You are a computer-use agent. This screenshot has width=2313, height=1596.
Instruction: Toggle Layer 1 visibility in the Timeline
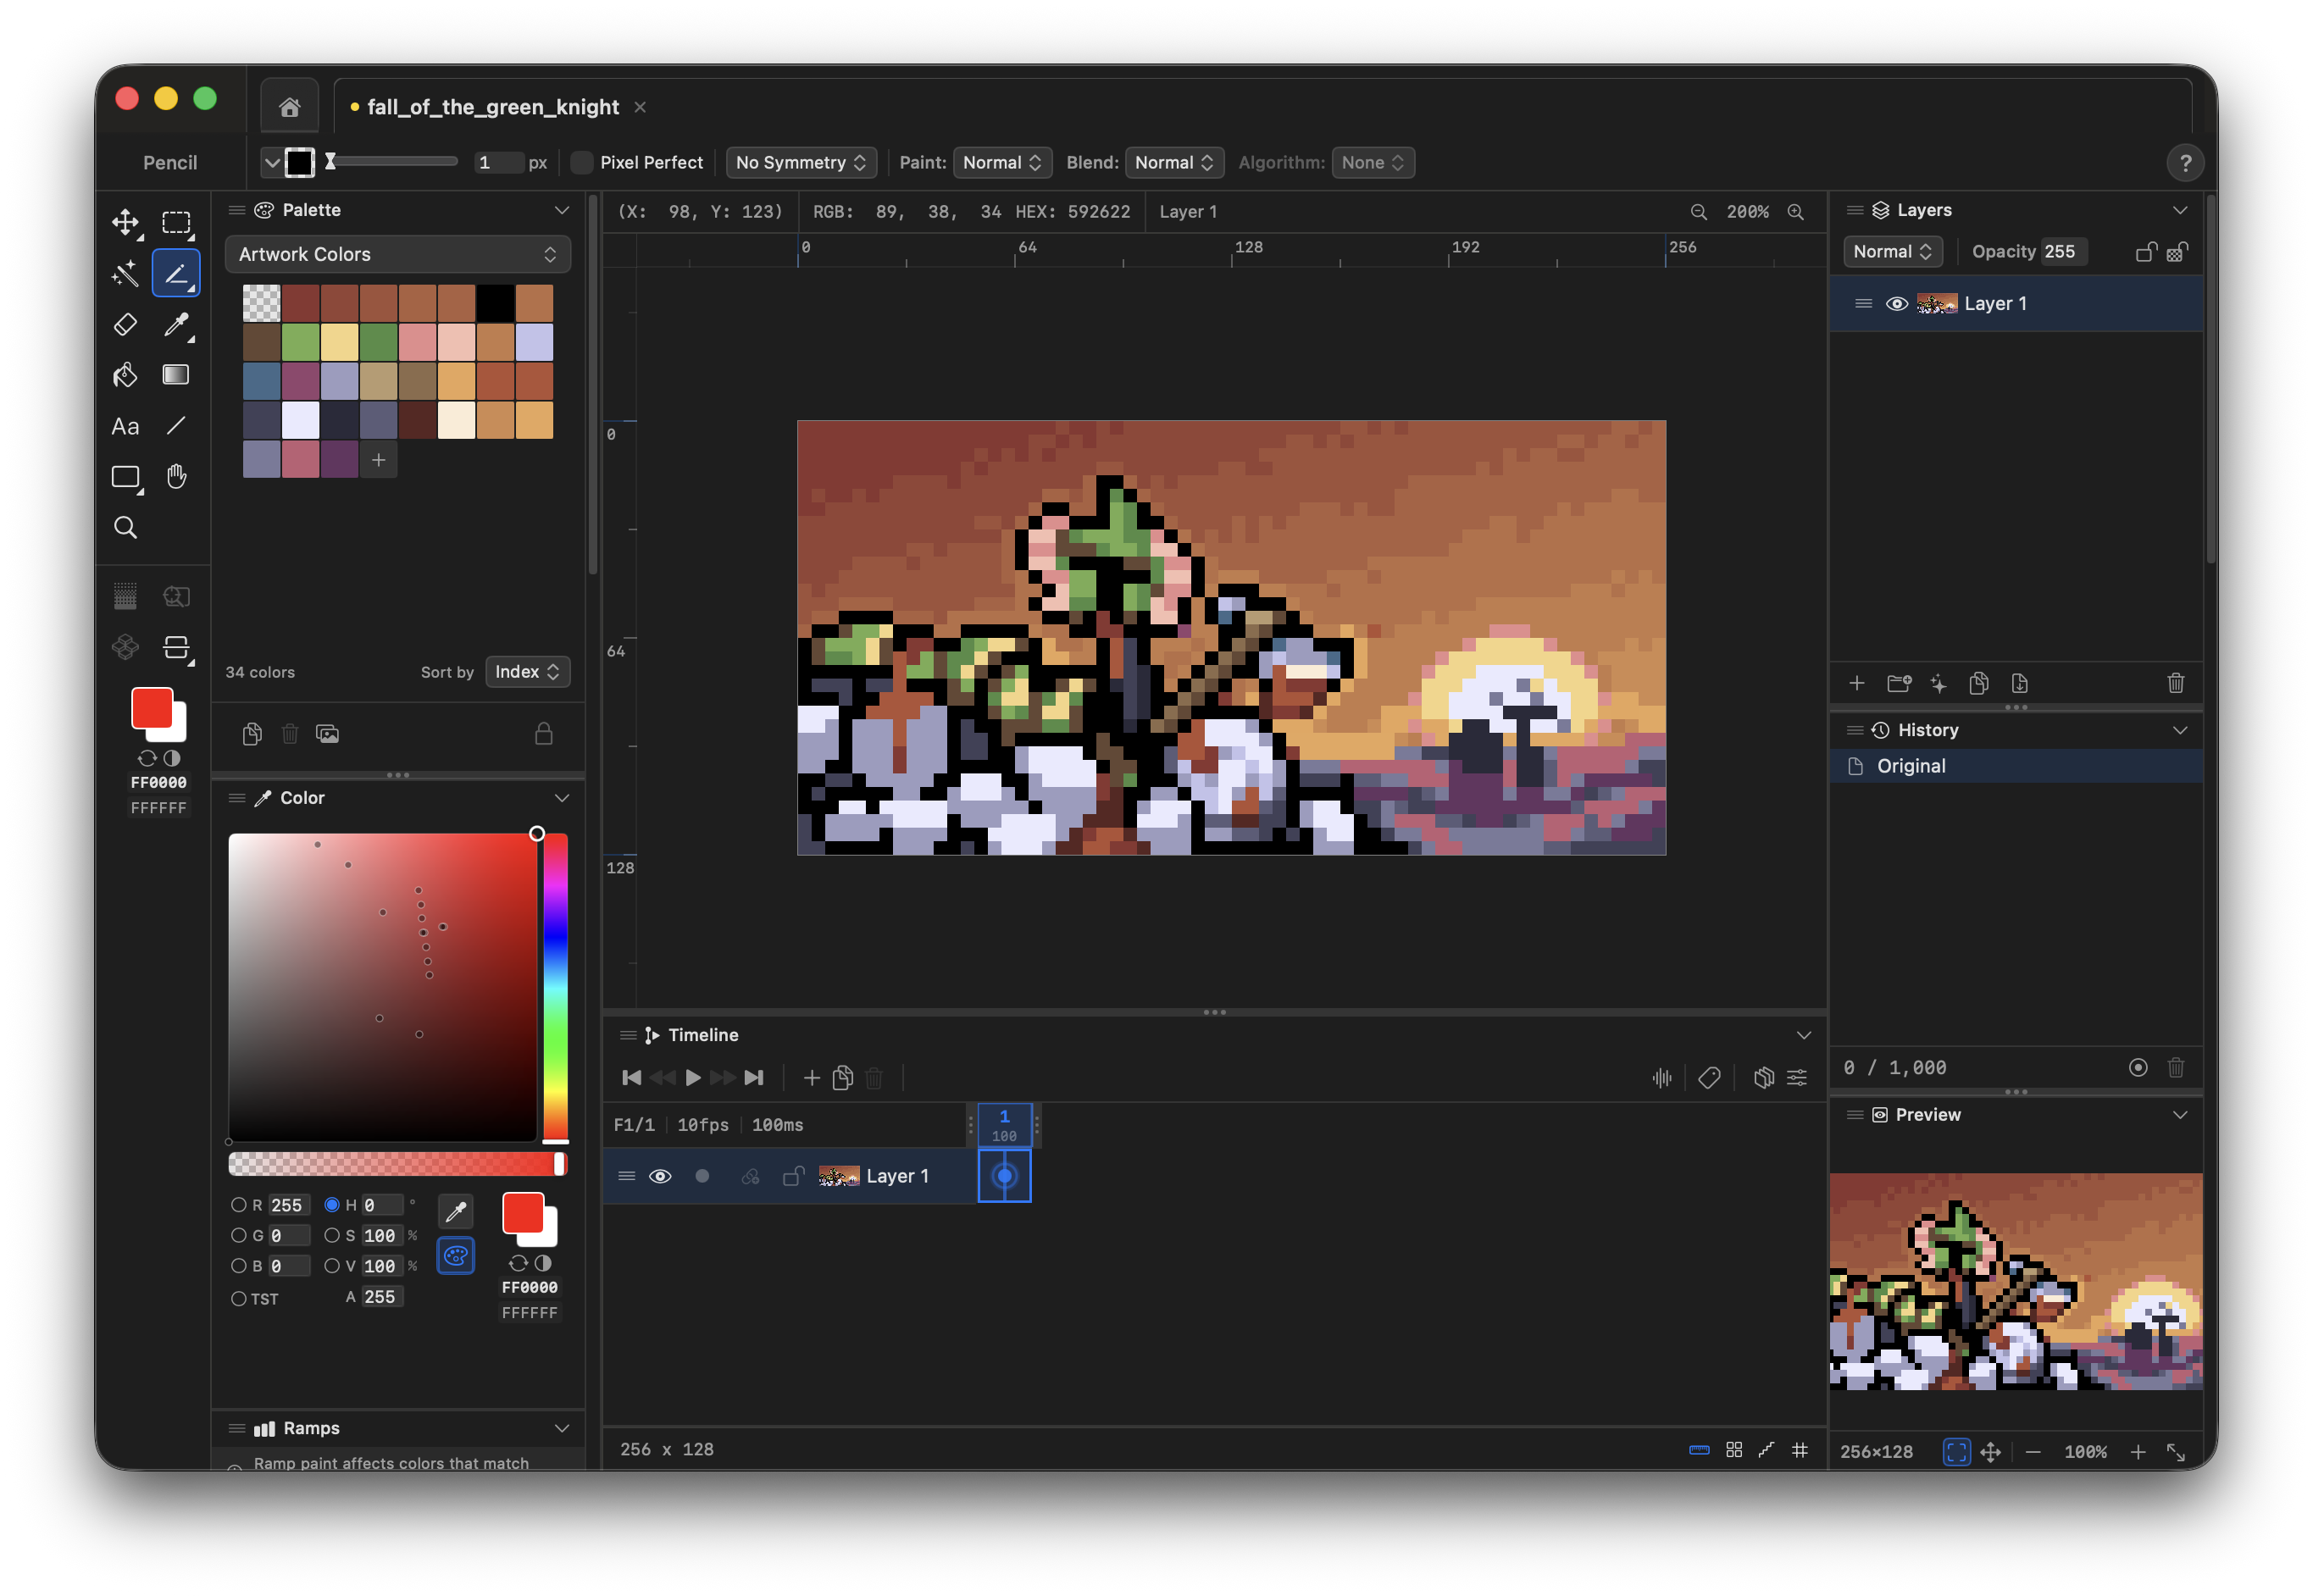coord(660,1177)
